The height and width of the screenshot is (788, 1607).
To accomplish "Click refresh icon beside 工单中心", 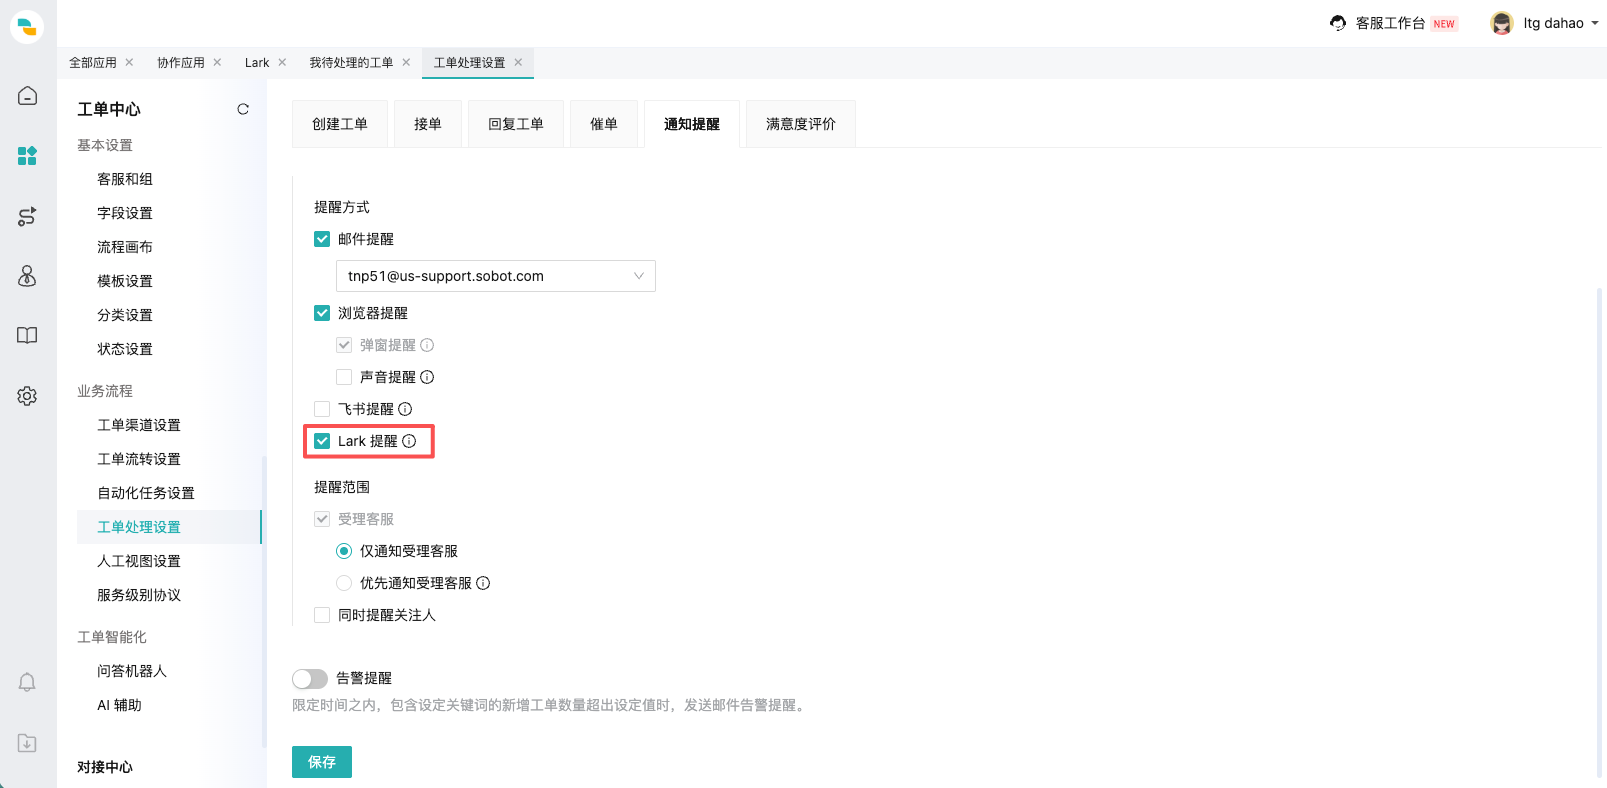I will pos(243,109).
